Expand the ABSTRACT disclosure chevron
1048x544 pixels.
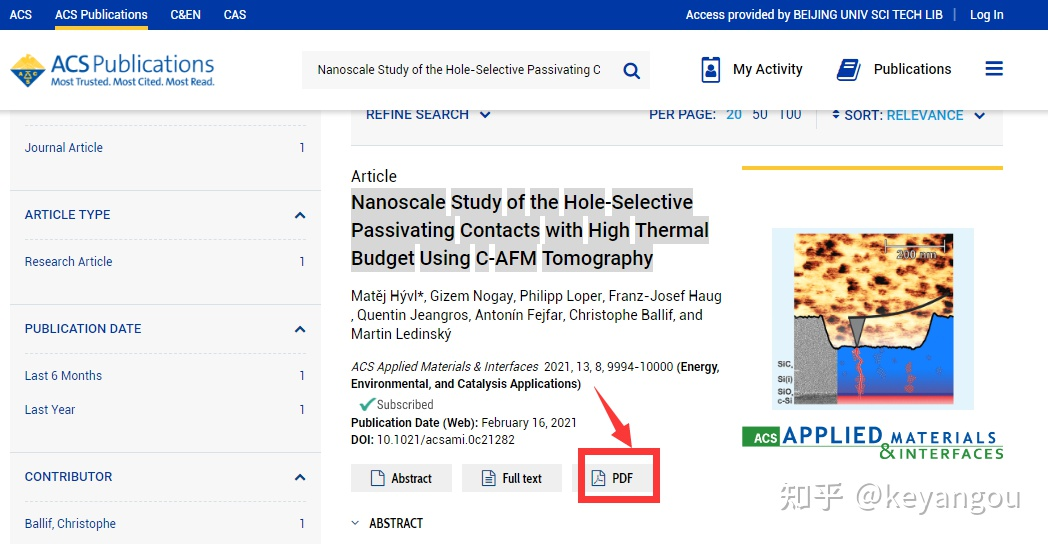tap(356, 523)
